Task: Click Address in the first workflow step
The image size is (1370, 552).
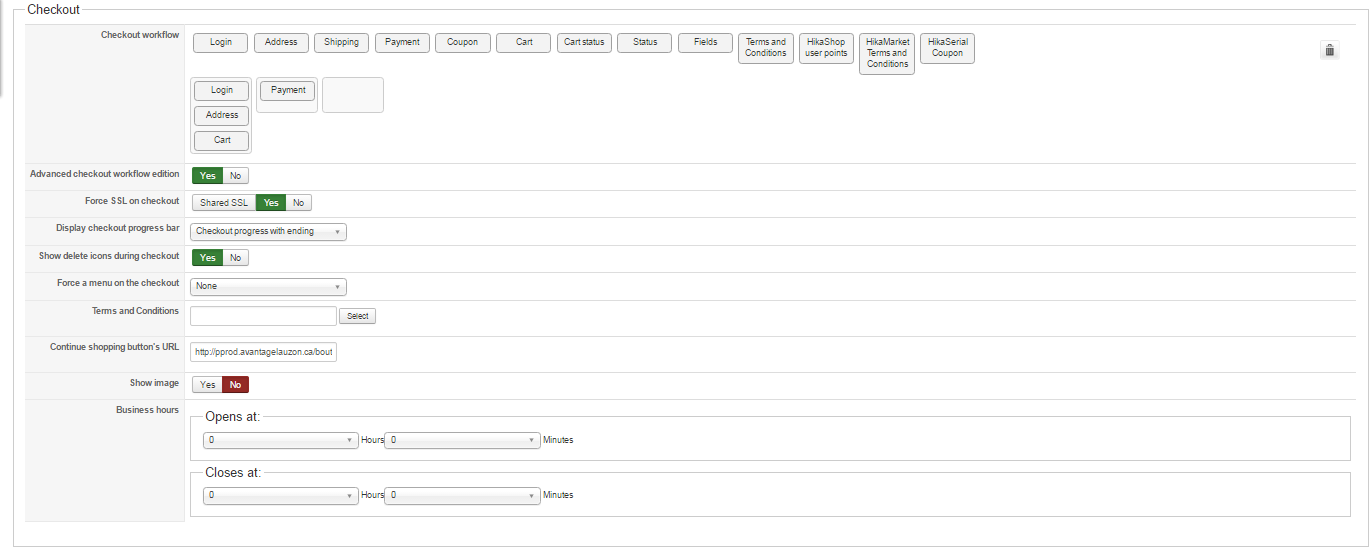Action: click(222, 115)
